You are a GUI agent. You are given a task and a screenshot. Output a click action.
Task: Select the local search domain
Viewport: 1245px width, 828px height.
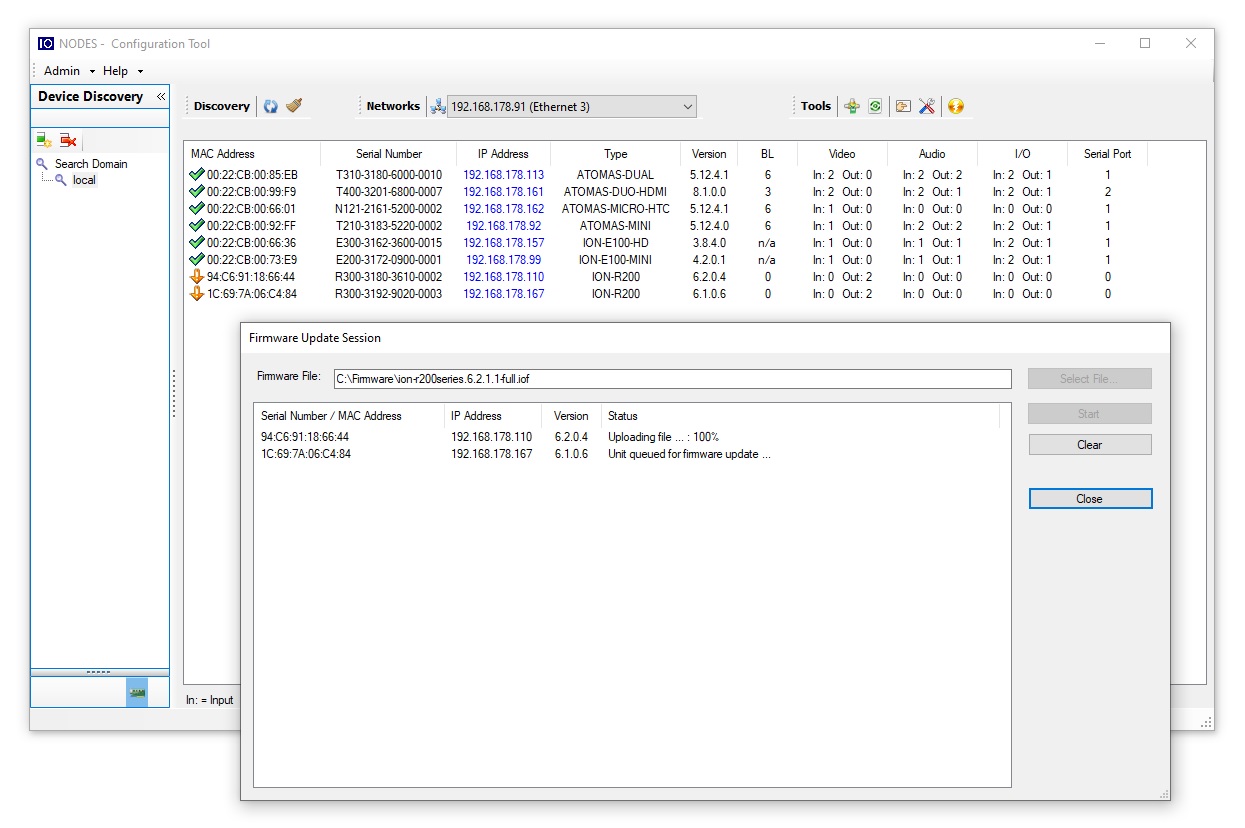[x=85, y=180]
